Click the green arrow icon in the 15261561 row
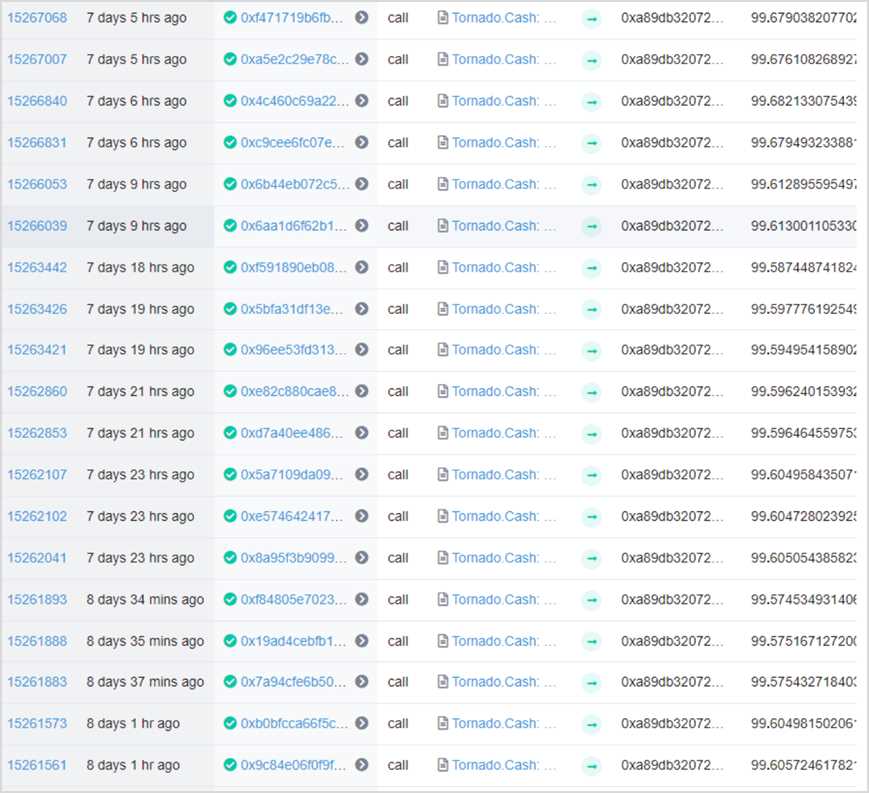 (x=592, y=765)
